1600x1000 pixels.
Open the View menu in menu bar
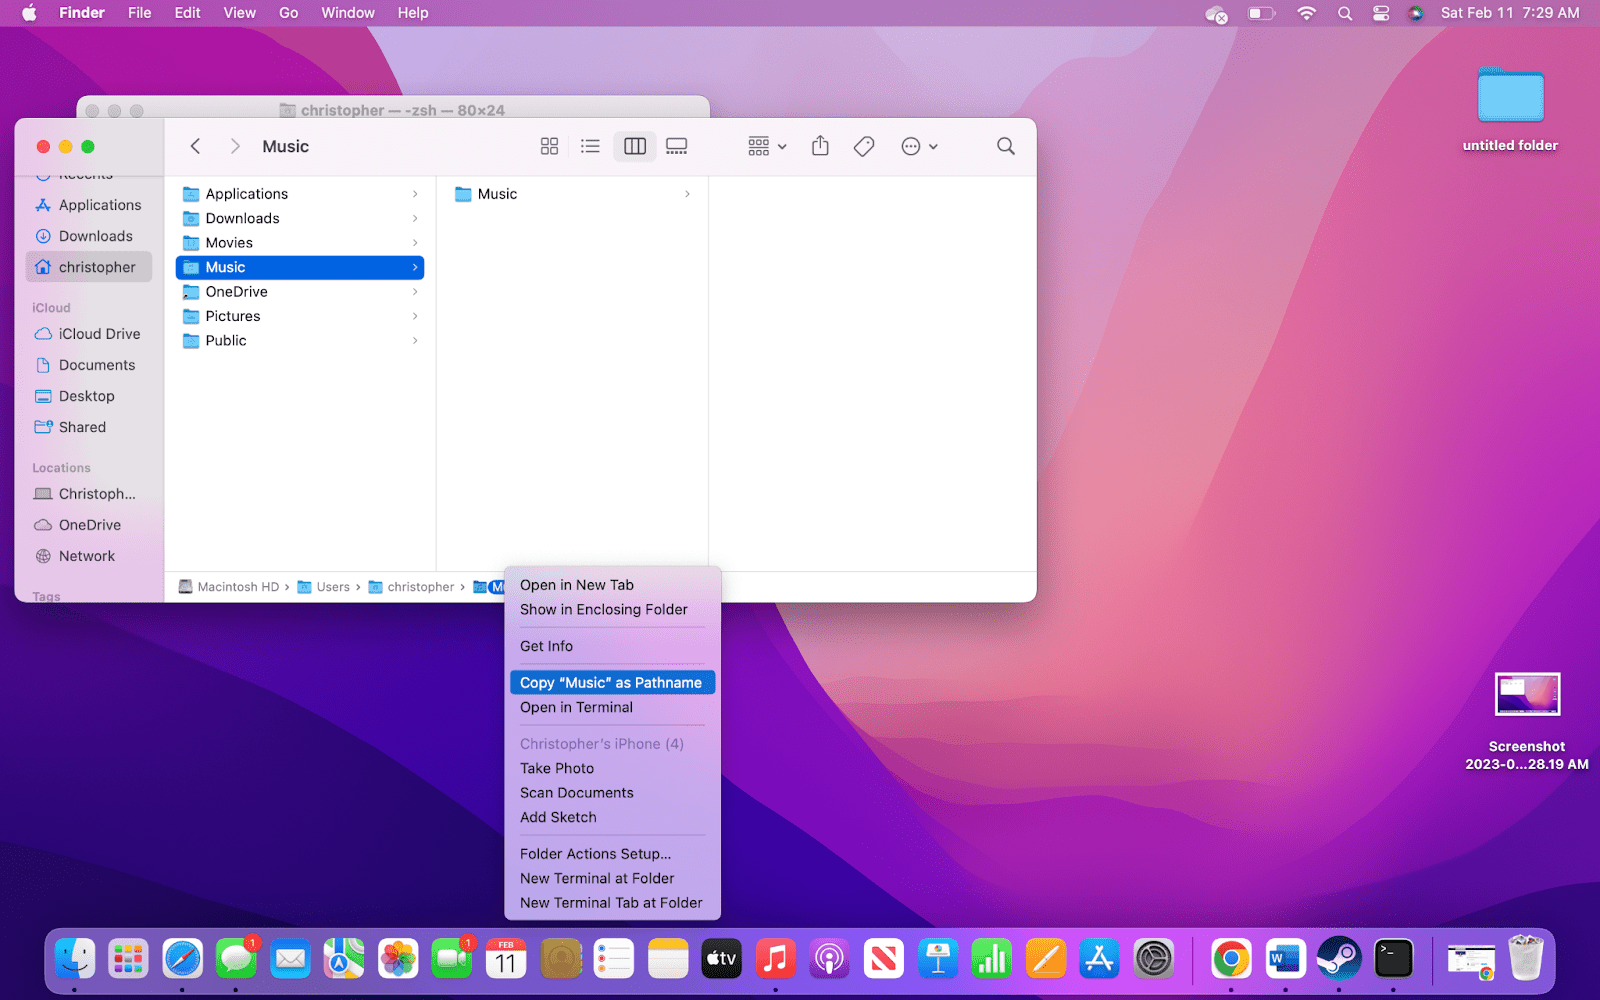239,13
